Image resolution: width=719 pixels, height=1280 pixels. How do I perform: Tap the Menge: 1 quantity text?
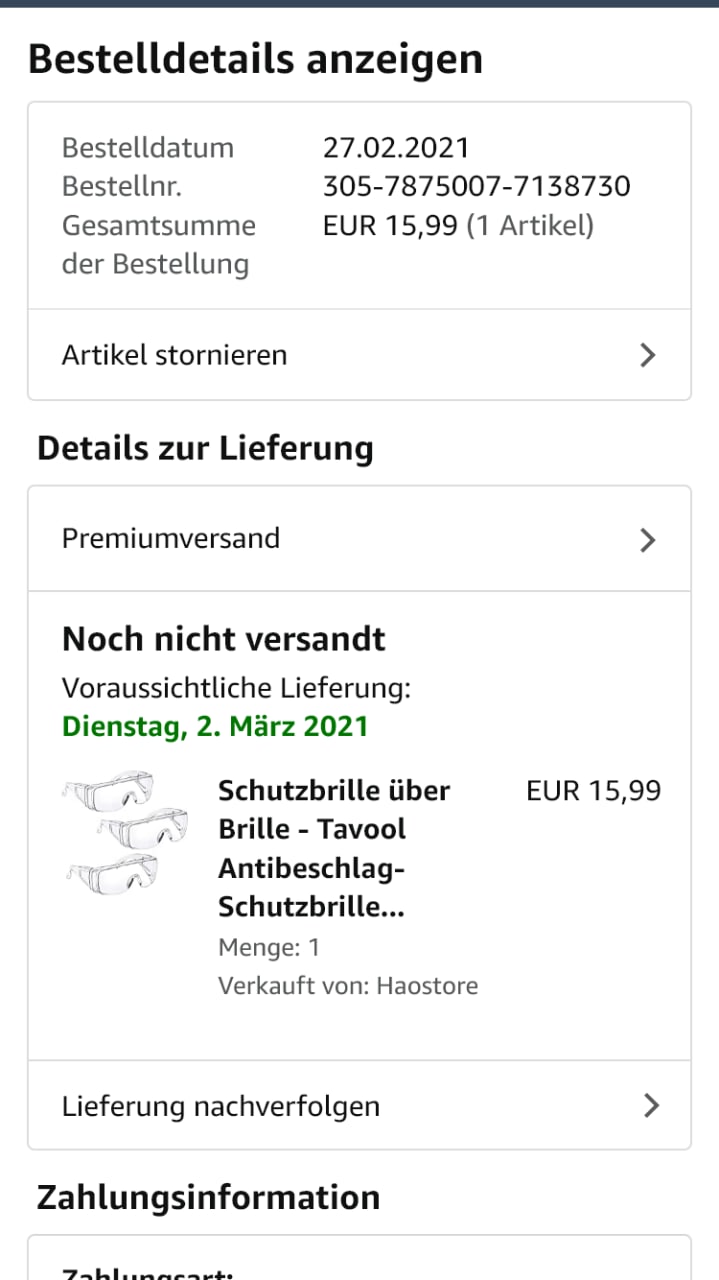269,947
